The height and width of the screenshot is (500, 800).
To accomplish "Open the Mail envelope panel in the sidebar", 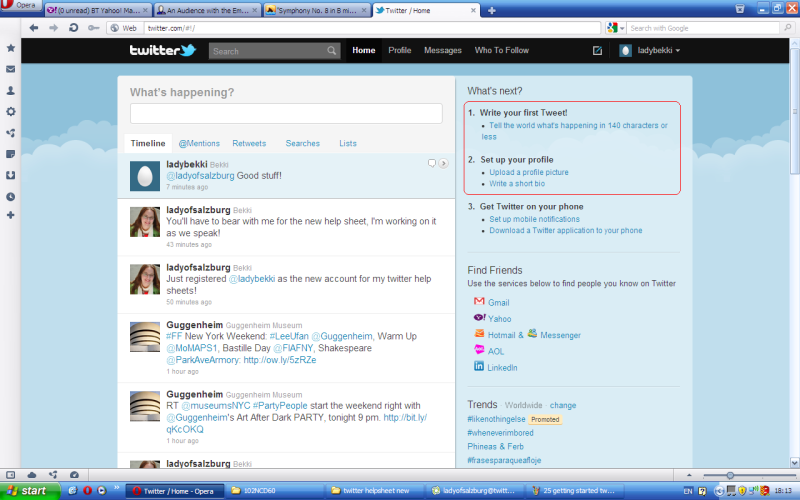I will (x=10, y=69).
